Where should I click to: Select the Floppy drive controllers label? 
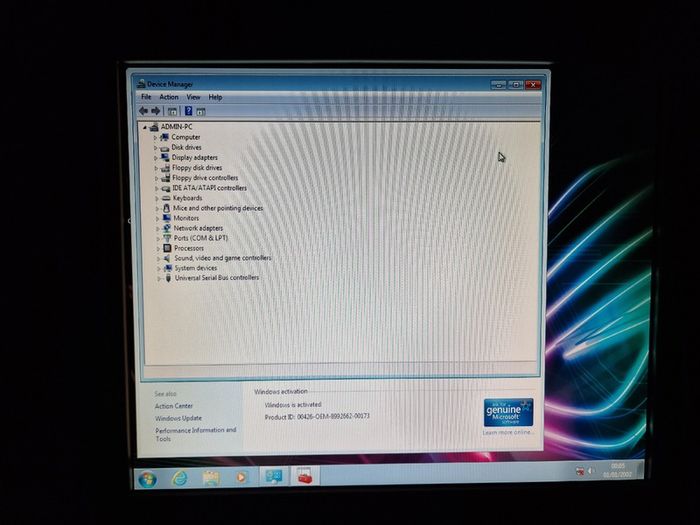(205, 178)
